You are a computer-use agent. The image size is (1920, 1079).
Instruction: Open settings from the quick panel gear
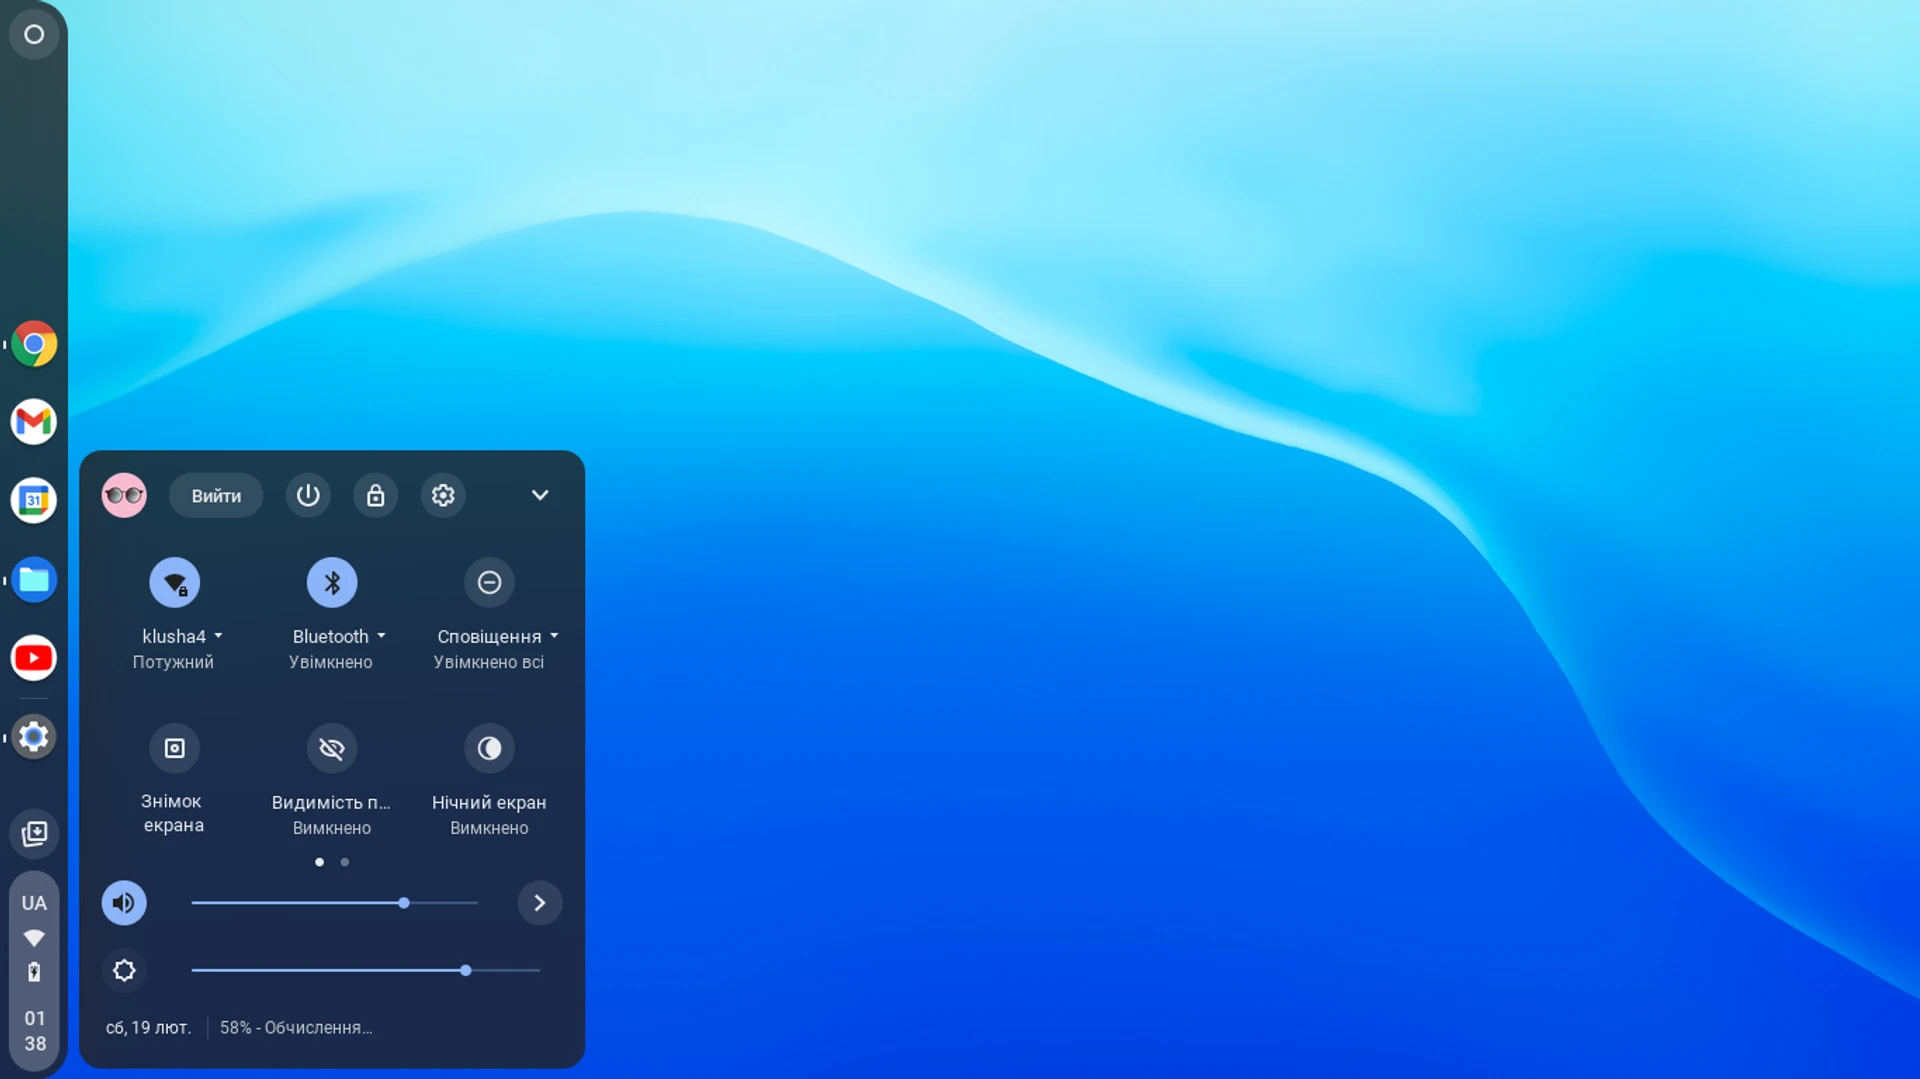pyautogui.click(x=443, y=494)
